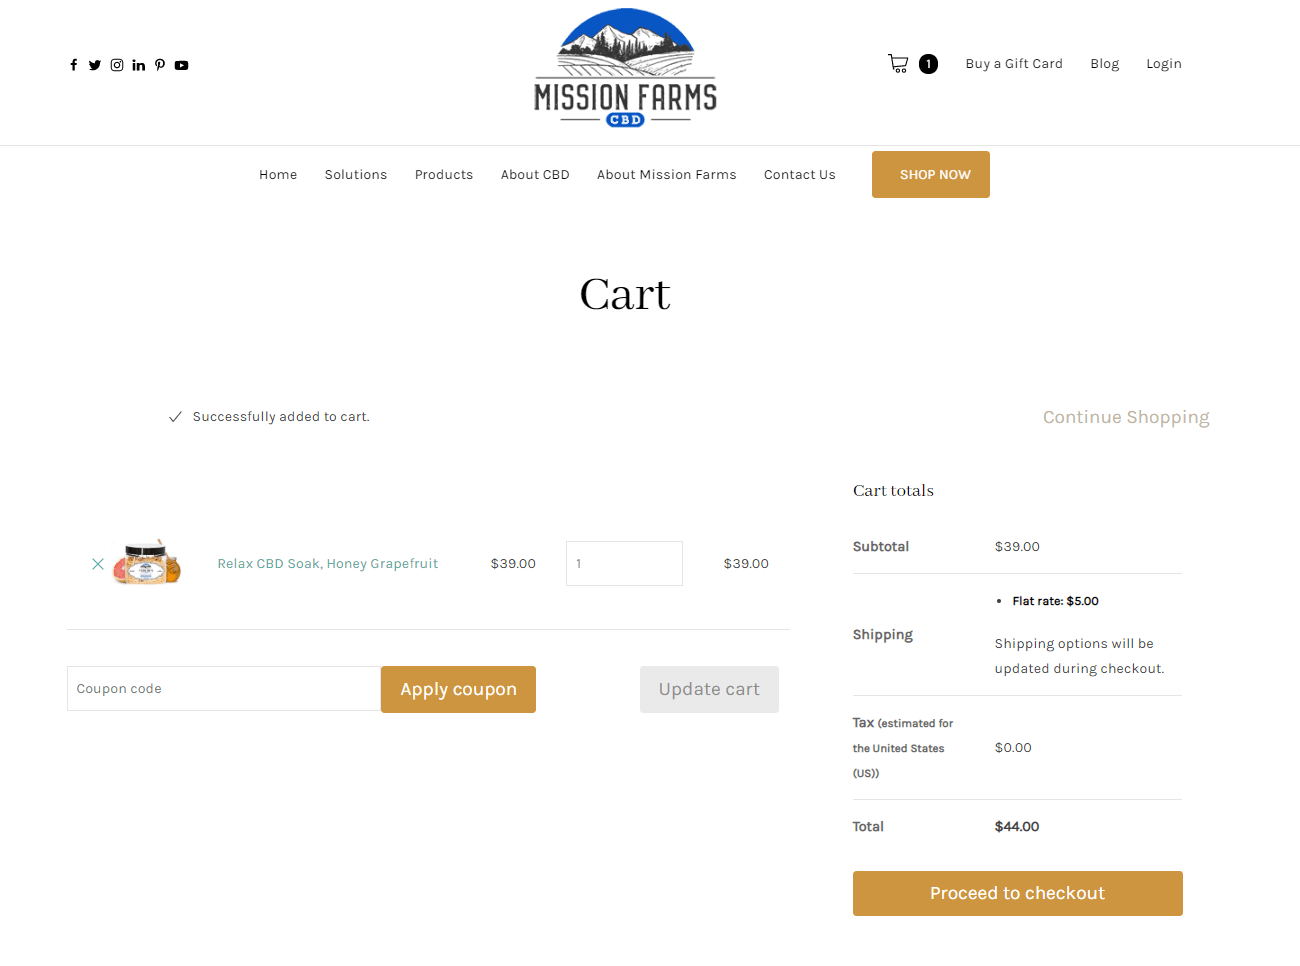Viewport: 1300px width, 966px height.
Task: Open the Products menu
Action: (x=444, y=175)
